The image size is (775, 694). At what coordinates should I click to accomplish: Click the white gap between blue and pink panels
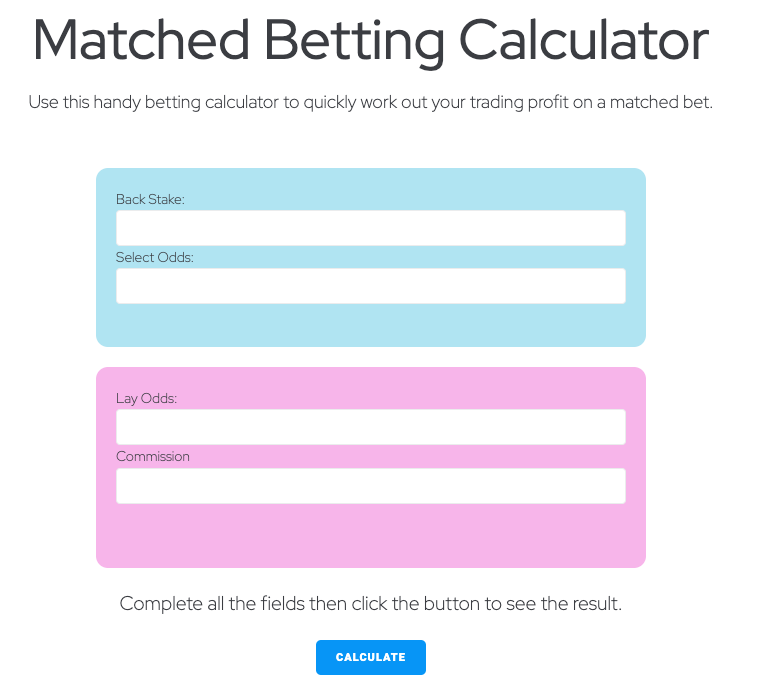tap(370, 357)
